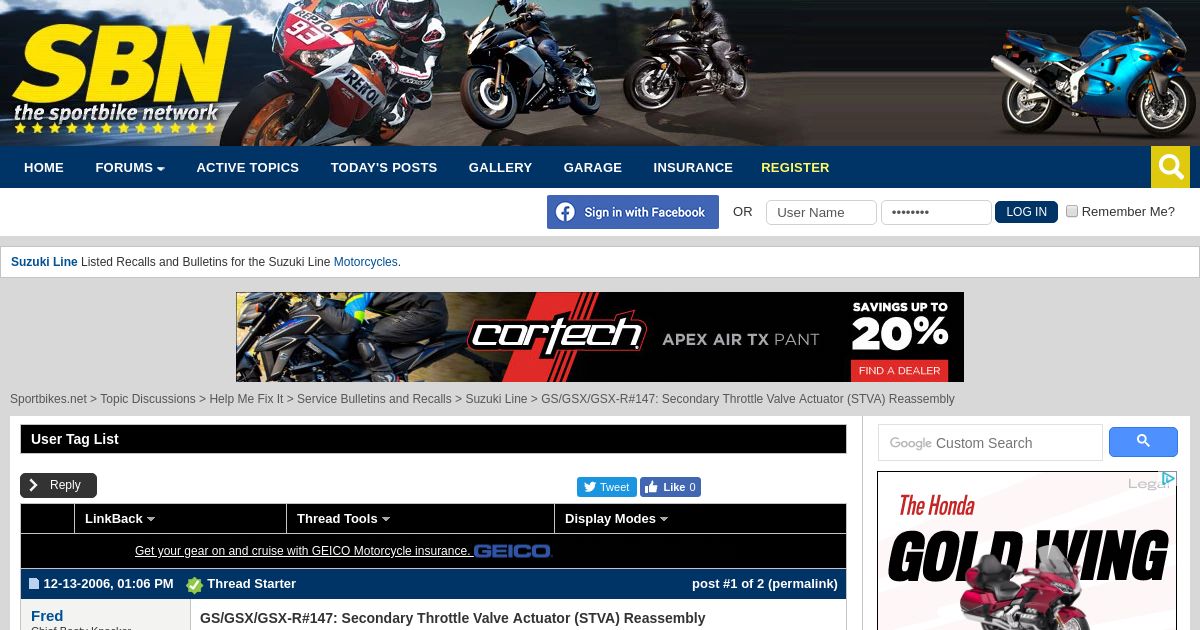Open the LinkBack dropdown

120,518
